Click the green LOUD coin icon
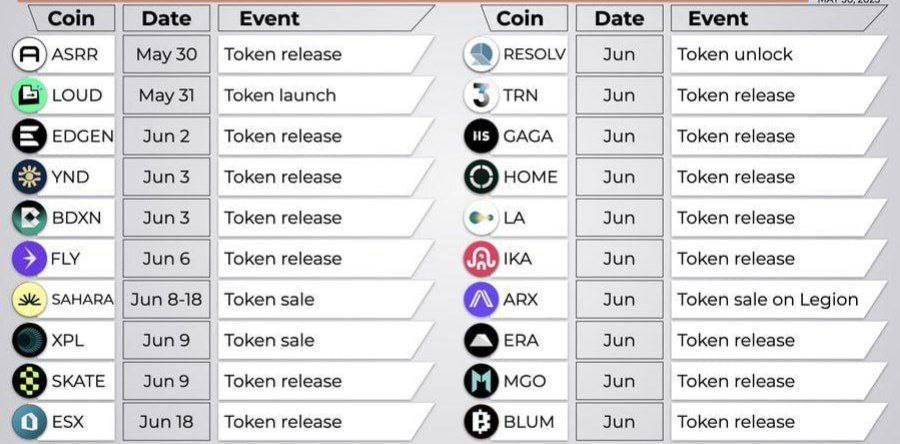This screenshot has height=444, width=900. point(29,95)
